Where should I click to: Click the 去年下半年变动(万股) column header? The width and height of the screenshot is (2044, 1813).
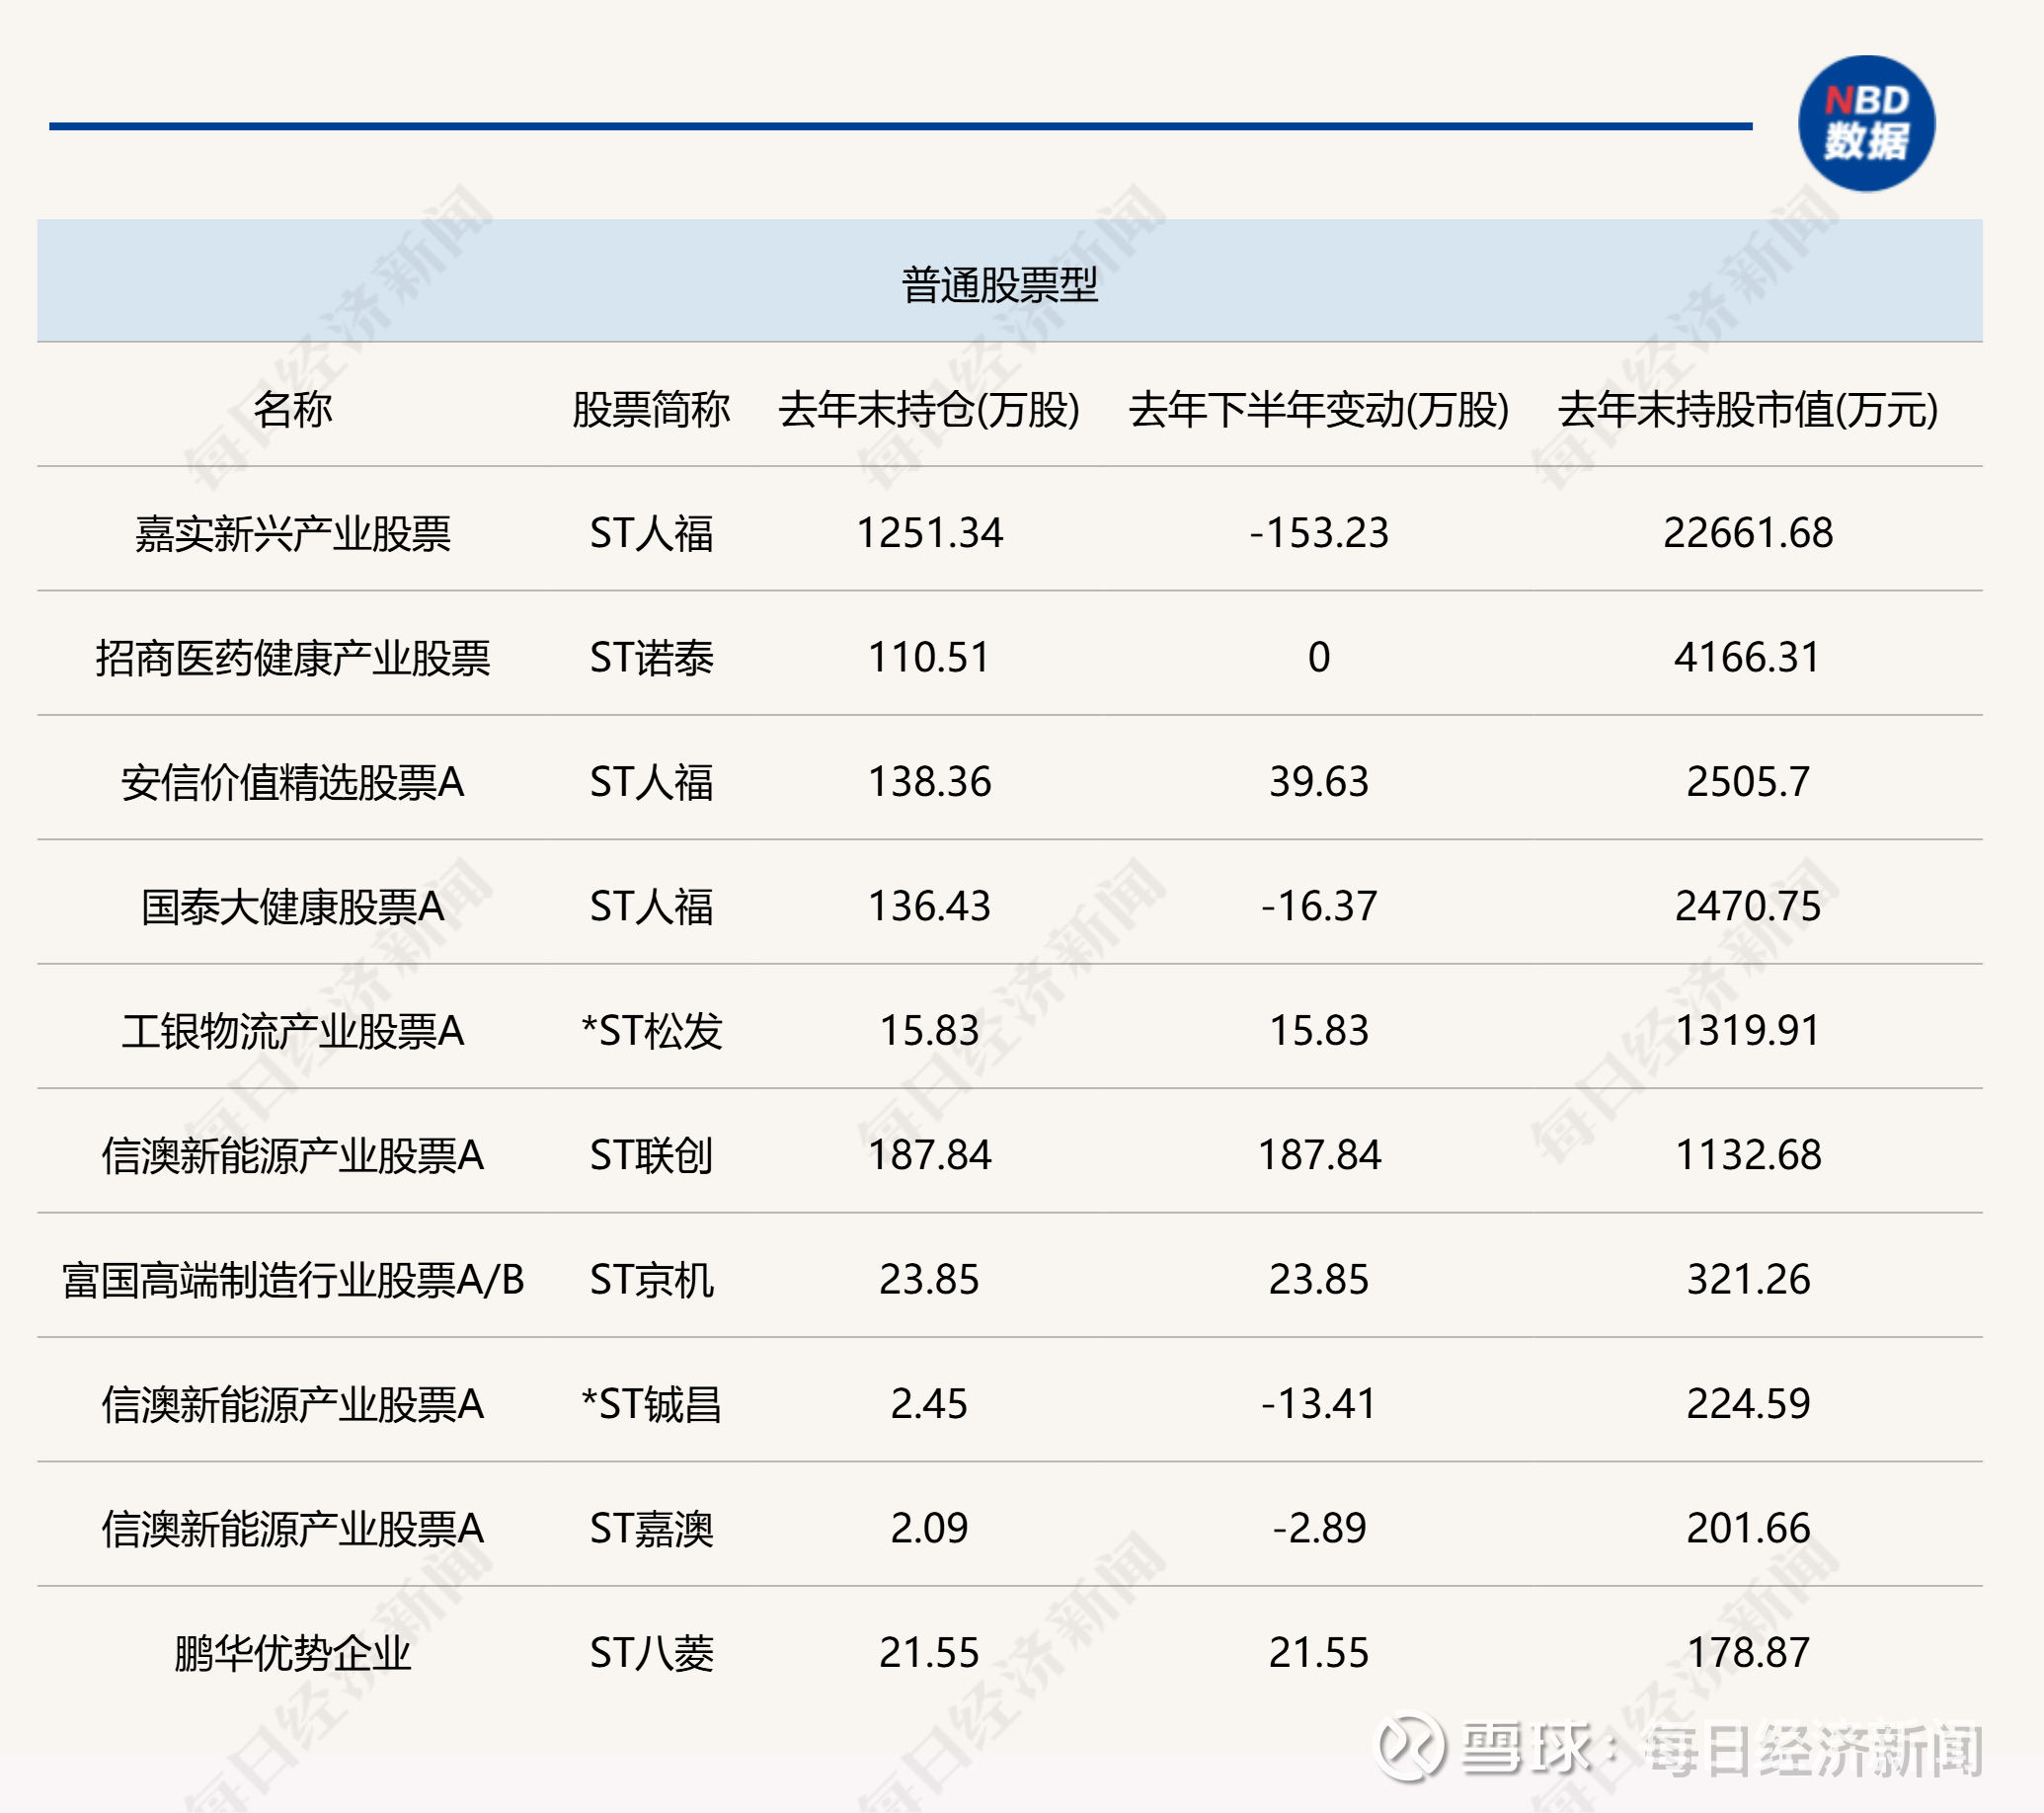[x=1318, y=409]
